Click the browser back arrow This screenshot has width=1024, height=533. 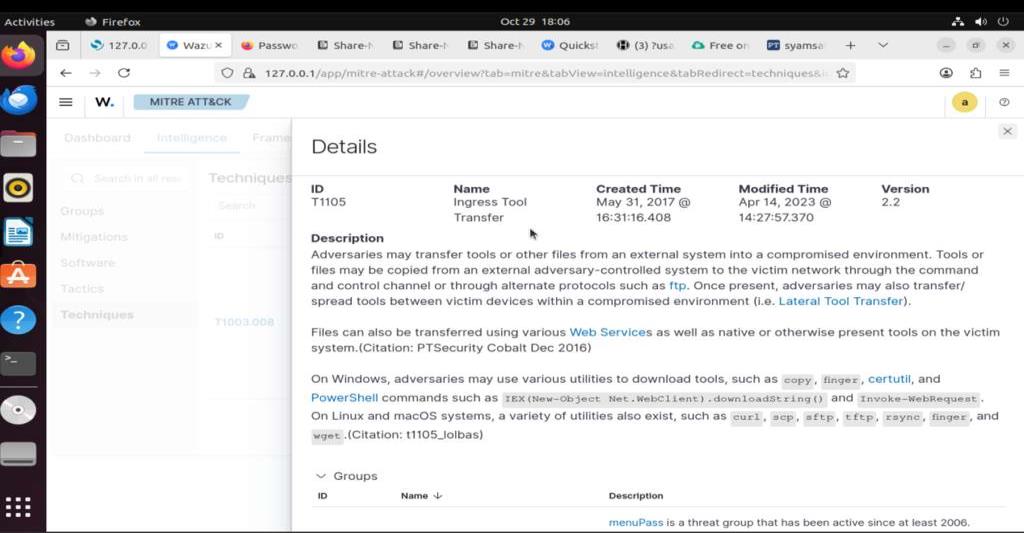[x=66, y=73]
